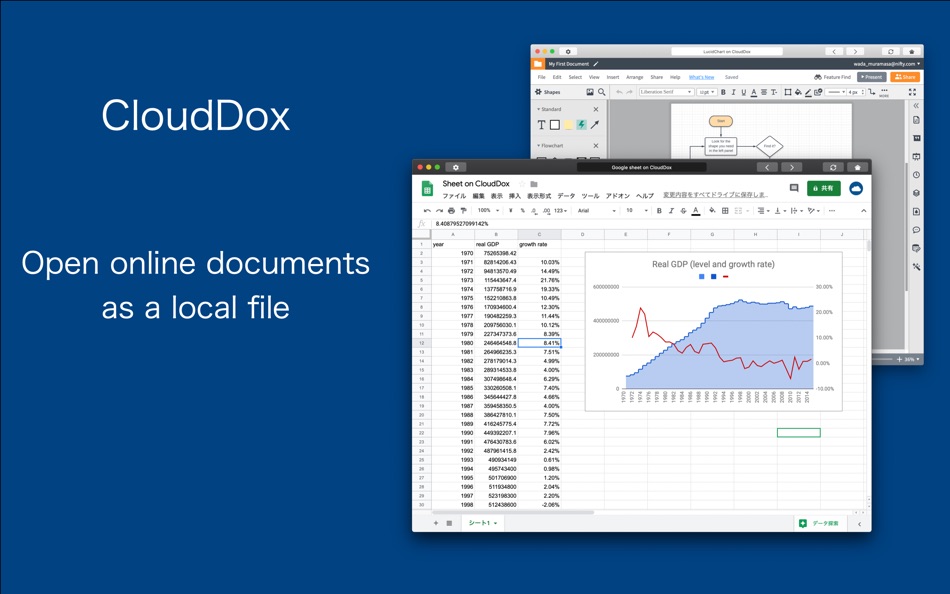The image size is (950, 594).
Task: Click the save status link in Sheets
Action: click(x=715, y=195)
